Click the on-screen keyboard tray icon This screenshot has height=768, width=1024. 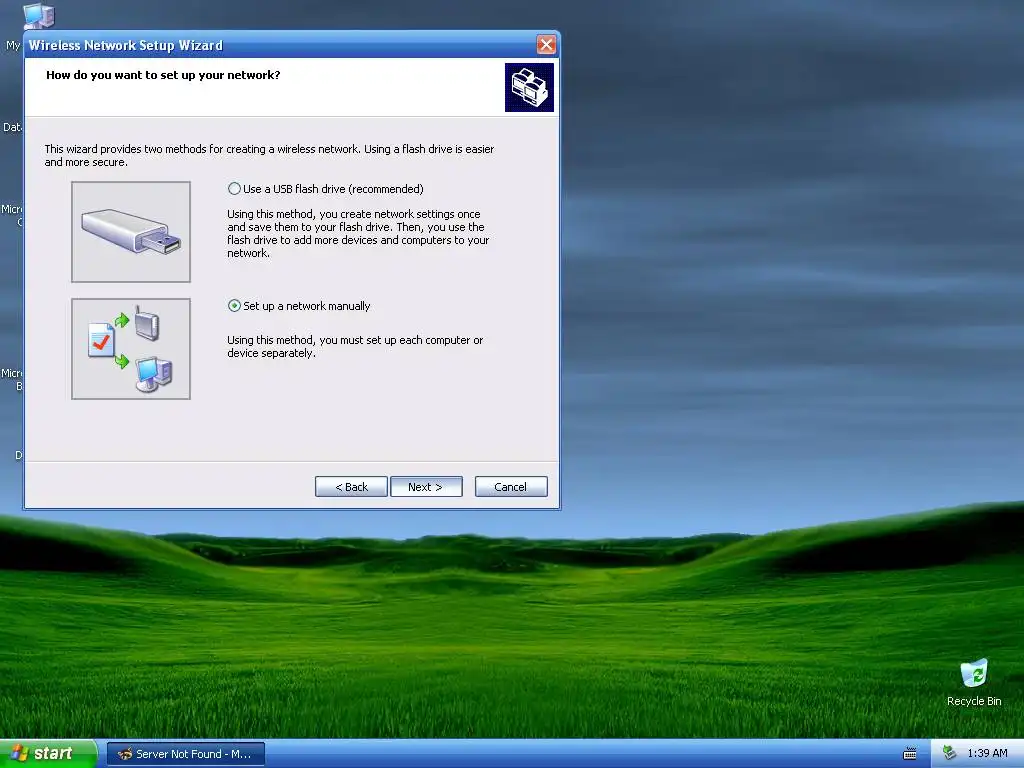[909, 754]
